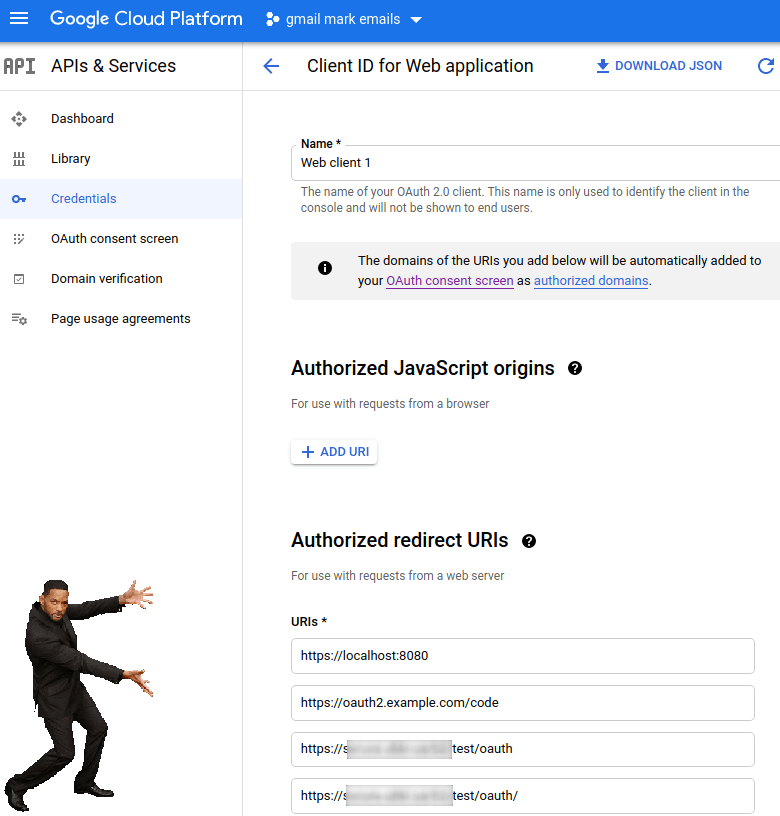The image size is (780, 816).
Task: Open help icon for Authorized redirect URIs
Action: tap(529, 541)
